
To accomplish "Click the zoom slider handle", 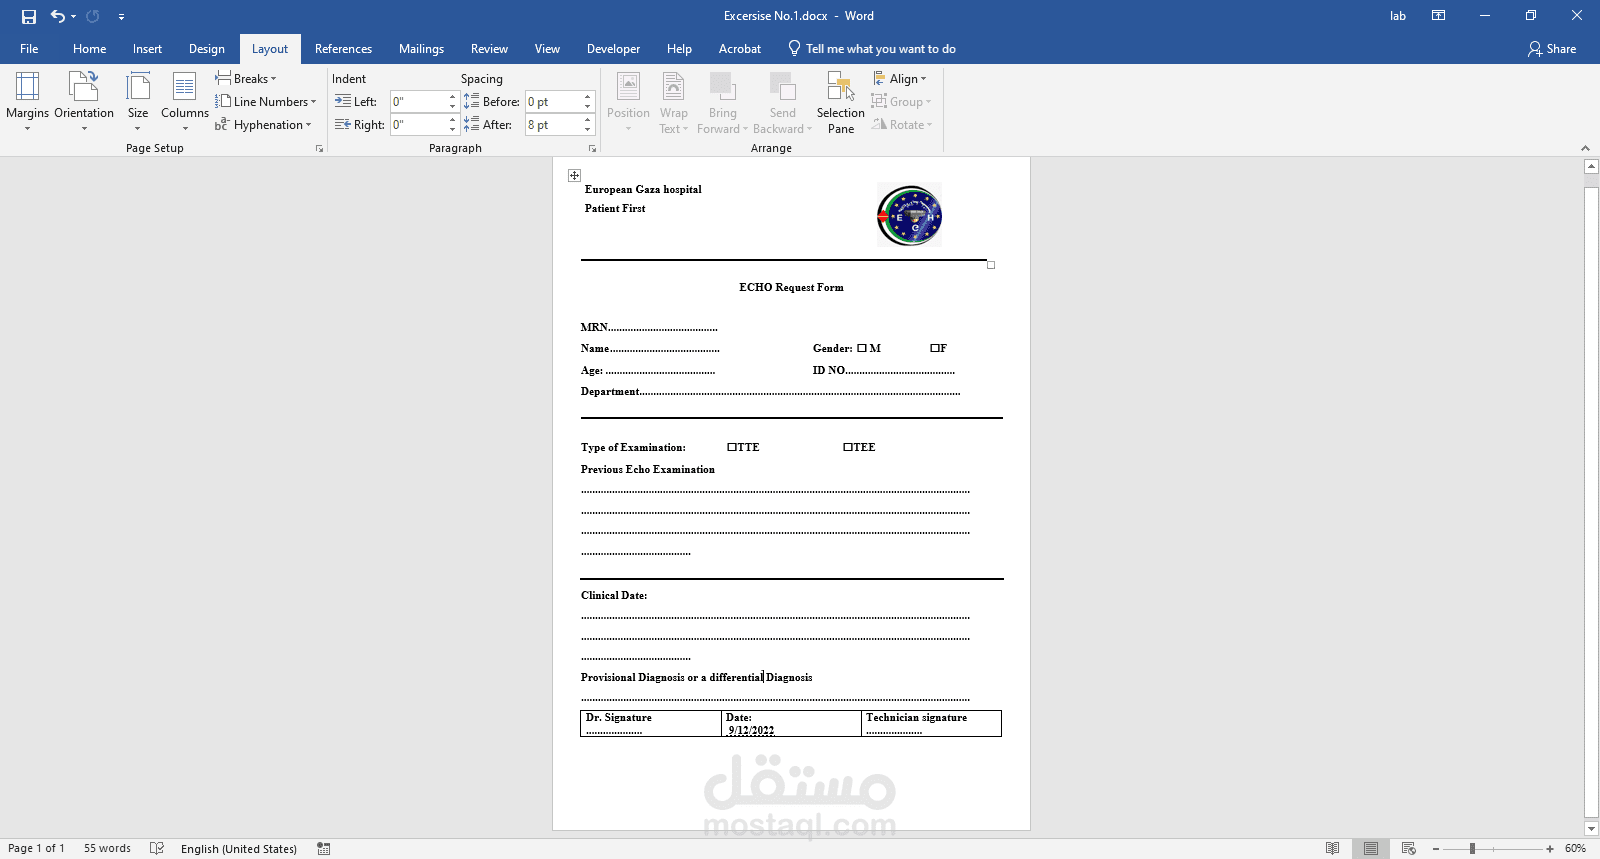I will [1472, 848].
